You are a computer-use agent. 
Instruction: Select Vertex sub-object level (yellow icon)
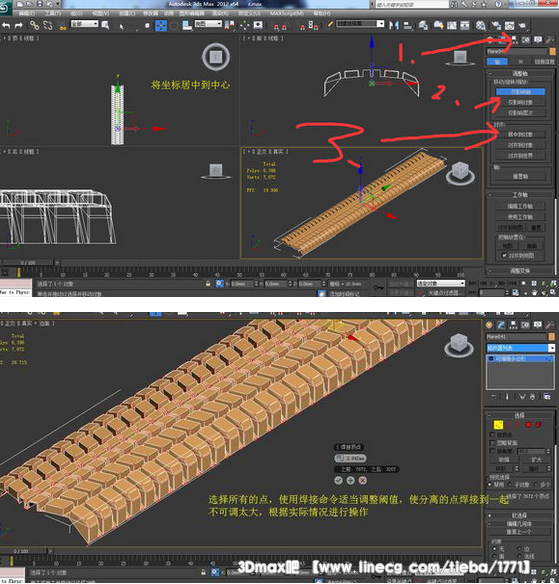pos(498,425)
